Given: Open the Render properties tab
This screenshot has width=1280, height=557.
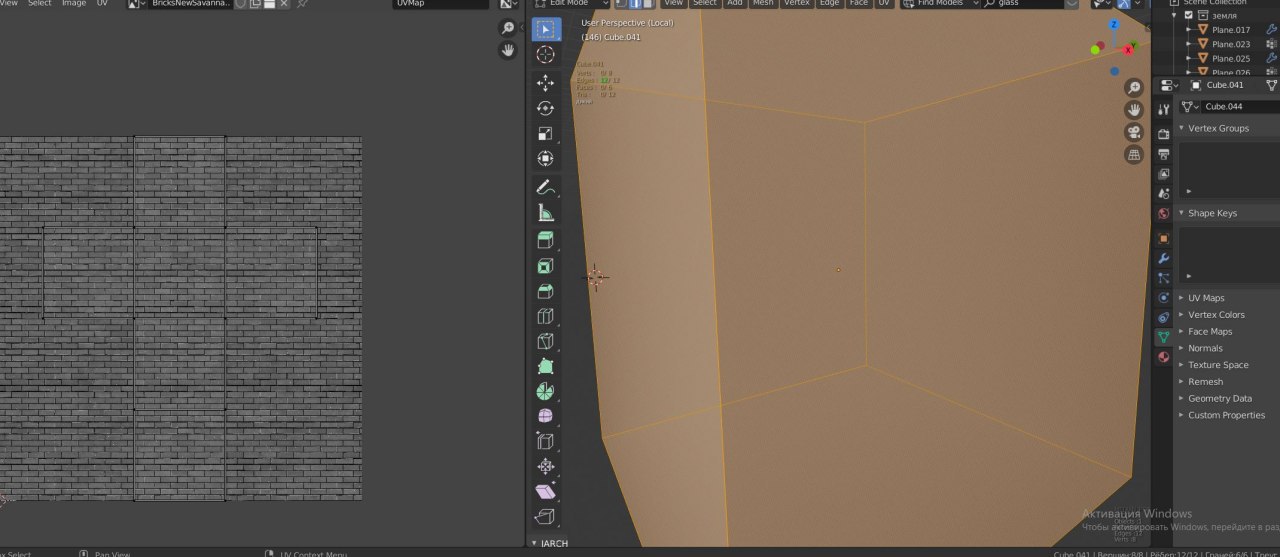Looking at the screenshot, I should click(1164, 133).
